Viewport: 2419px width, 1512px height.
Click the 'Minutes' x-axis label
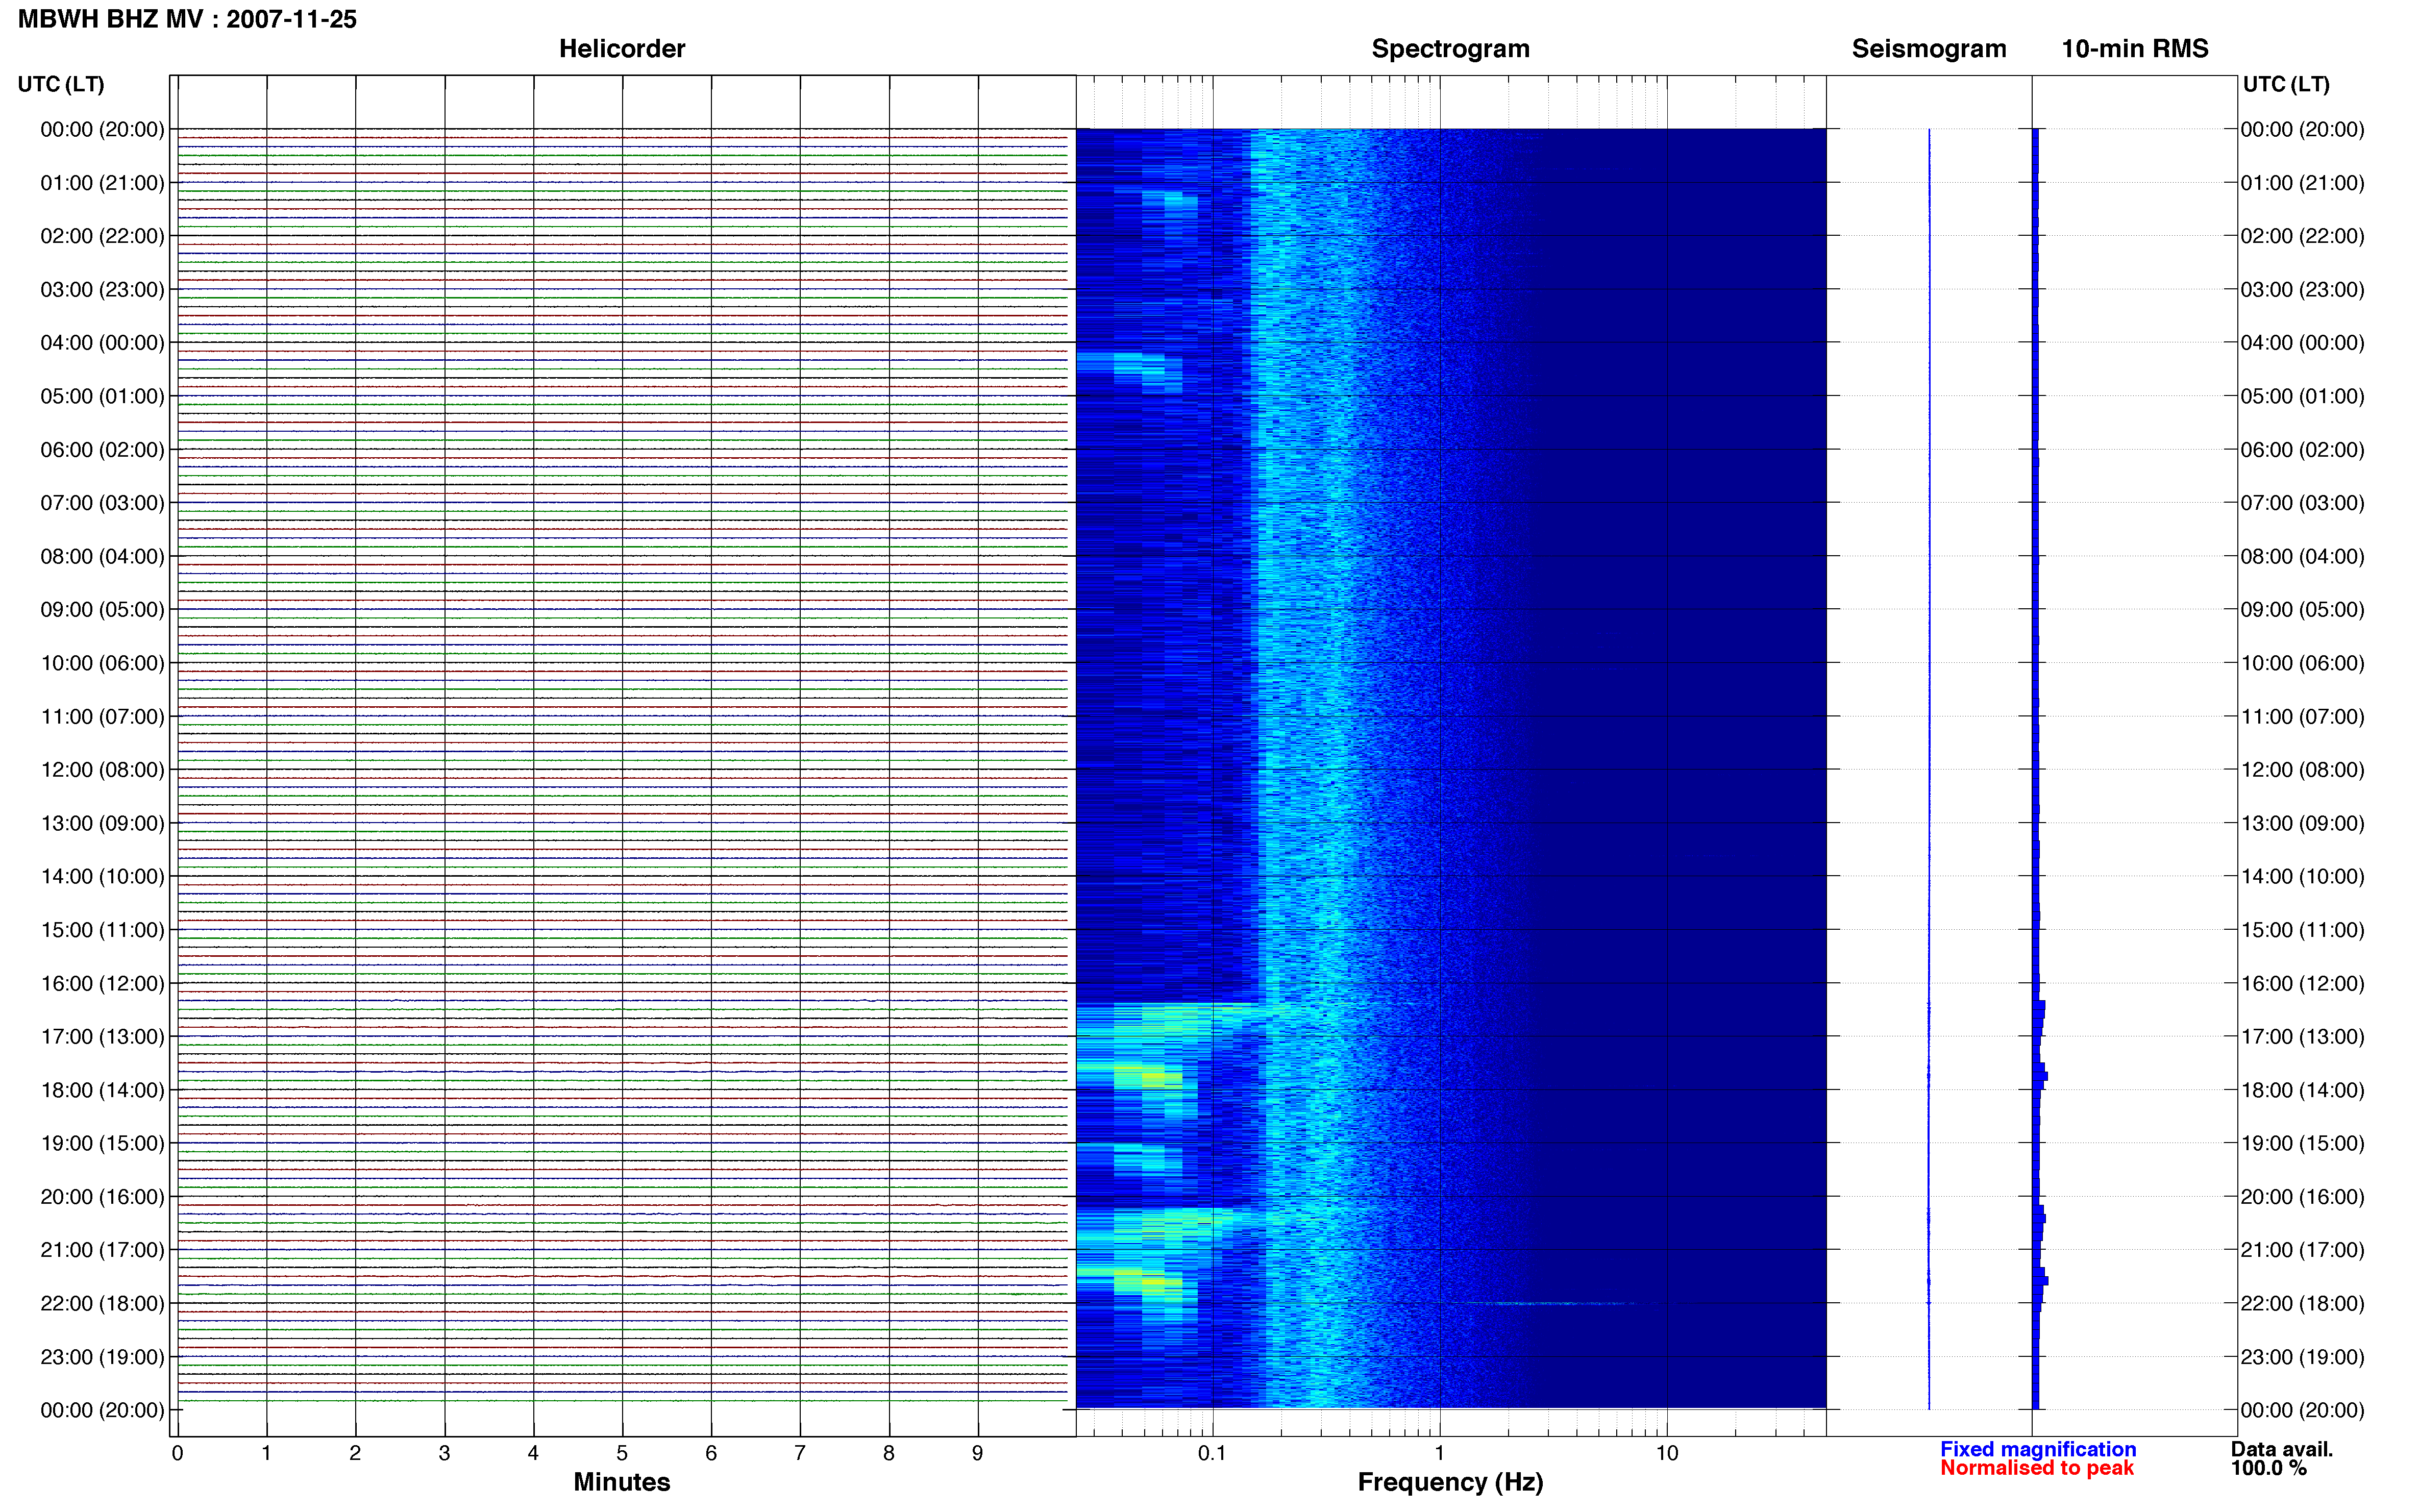[x=622, y=1482]
